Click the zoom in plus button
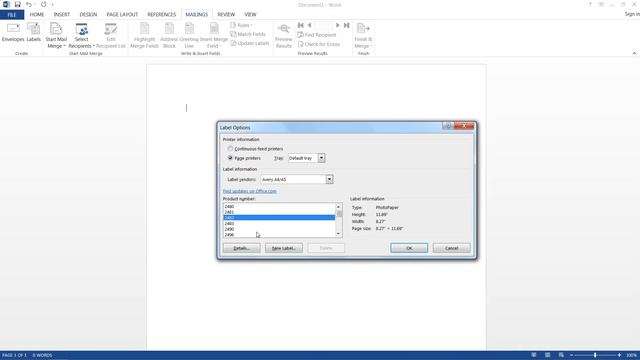This screenshot has width=640, height=360. point(619,356)
